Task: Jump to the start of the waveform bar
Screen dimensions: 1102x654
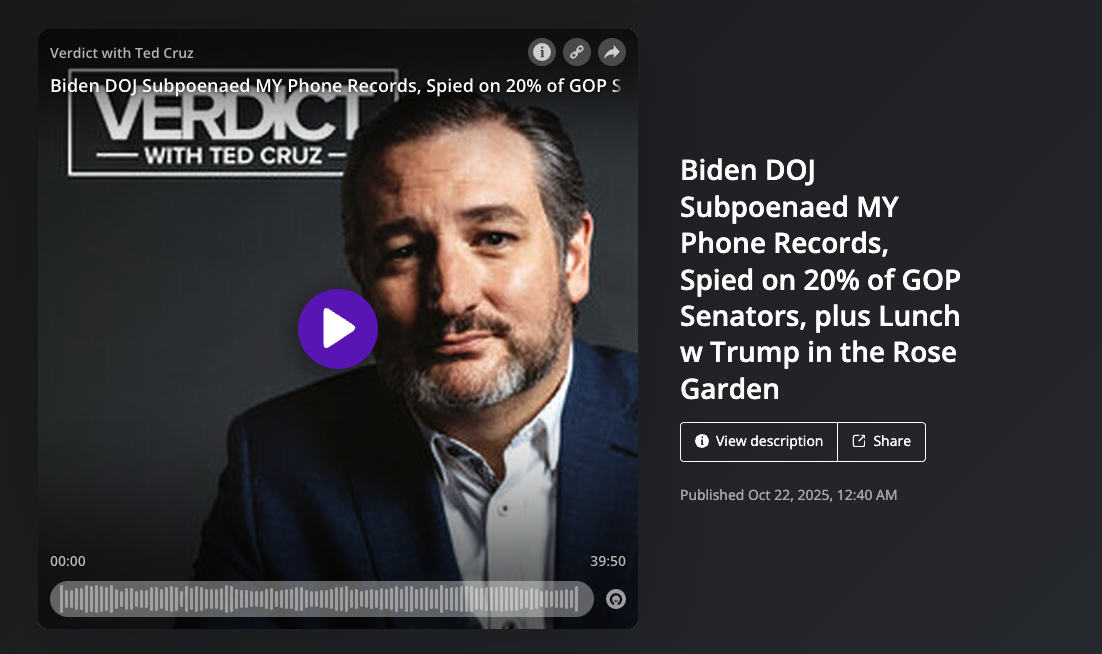Action: pos(62,599)
